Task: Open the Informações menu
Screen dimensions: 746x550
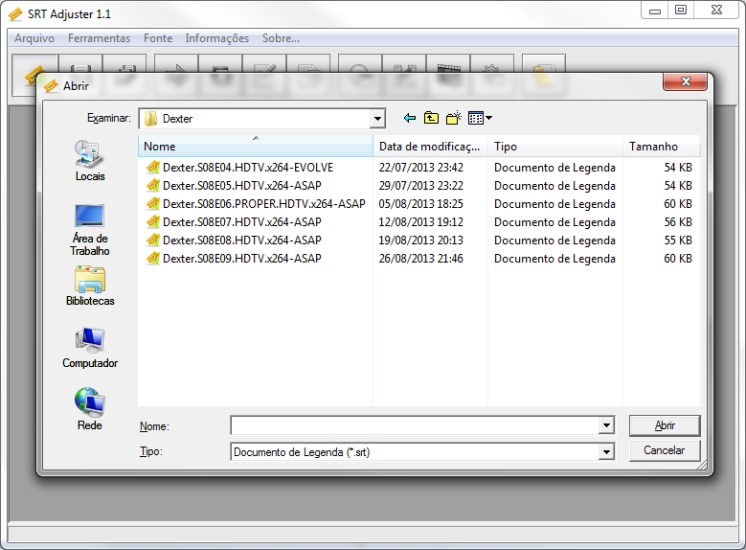Action: [x=217, y=38]
